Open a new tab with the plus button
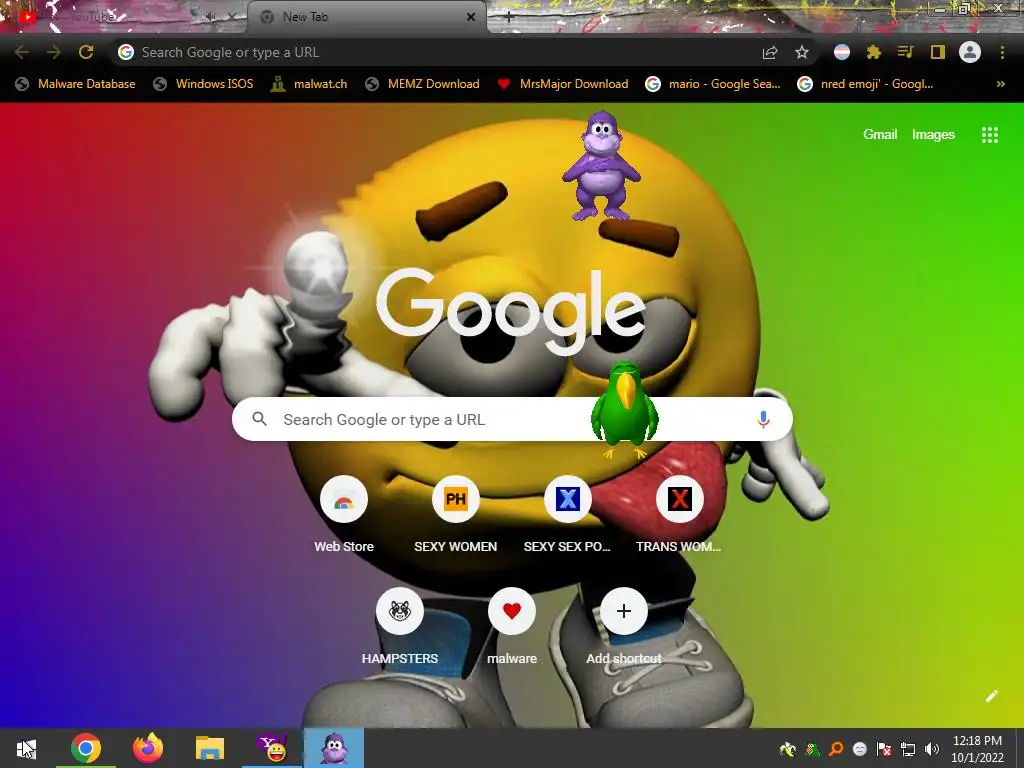This screenshot has width=1024, height=768. point(509,18)
